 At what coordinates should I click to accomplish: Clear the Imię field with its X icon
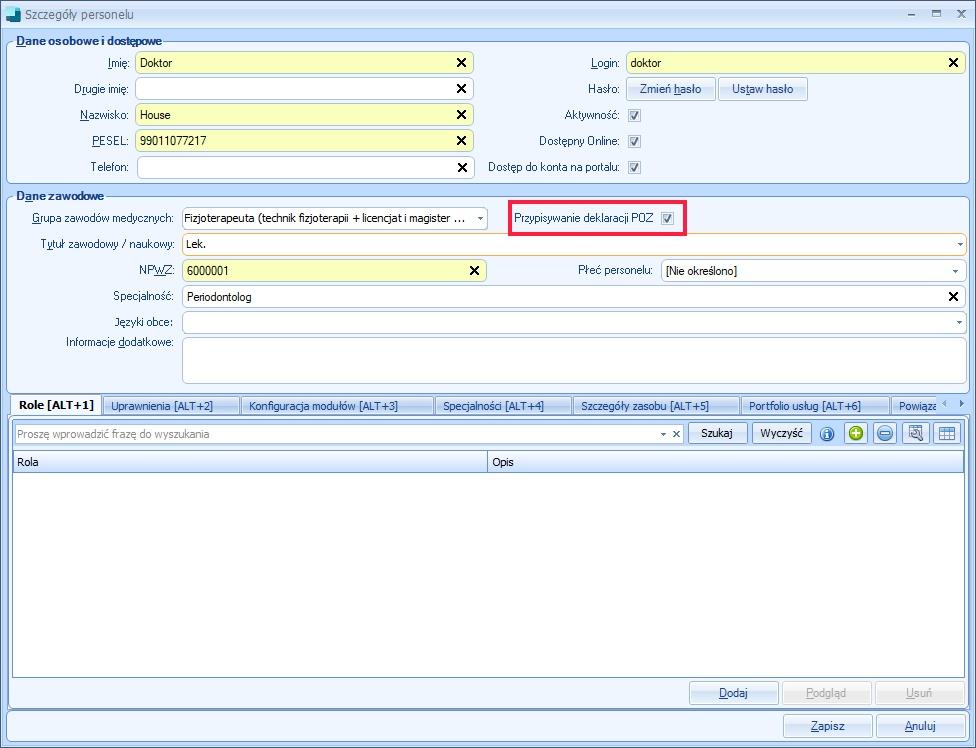[461, 62]
